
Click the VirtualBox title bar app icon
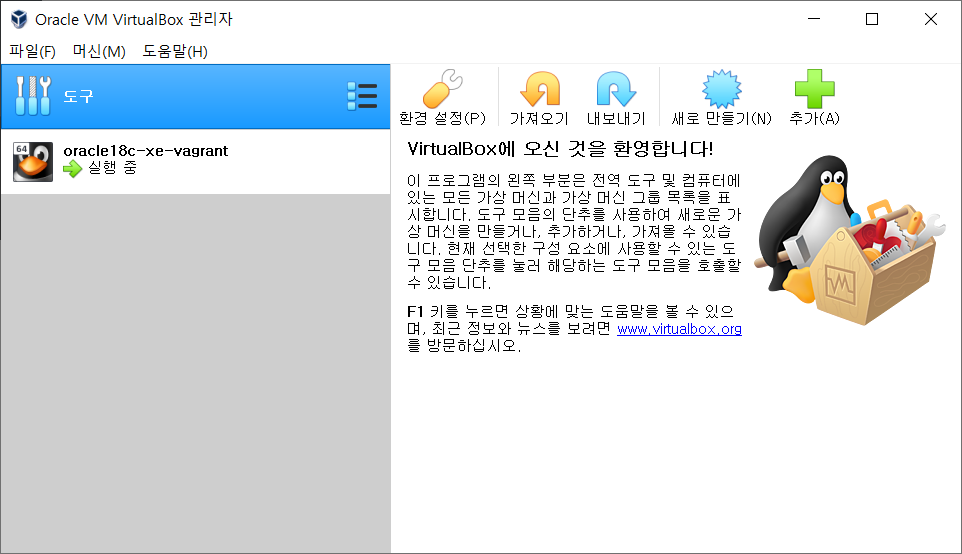19,19
